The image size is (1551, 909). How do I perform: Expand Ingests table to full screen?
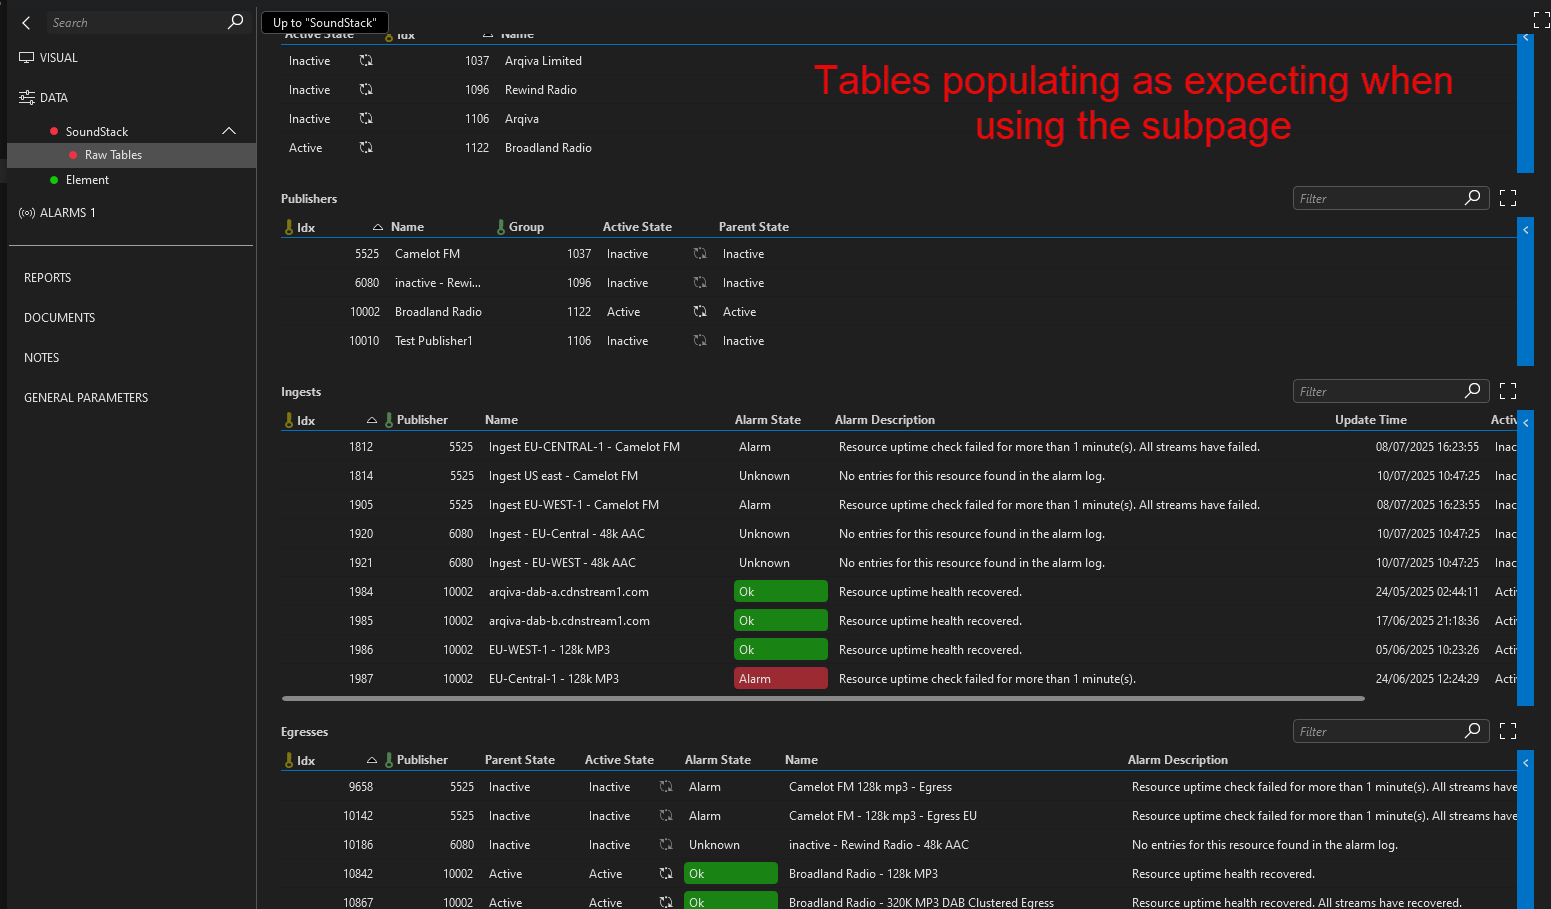[x=1508, y=391]
